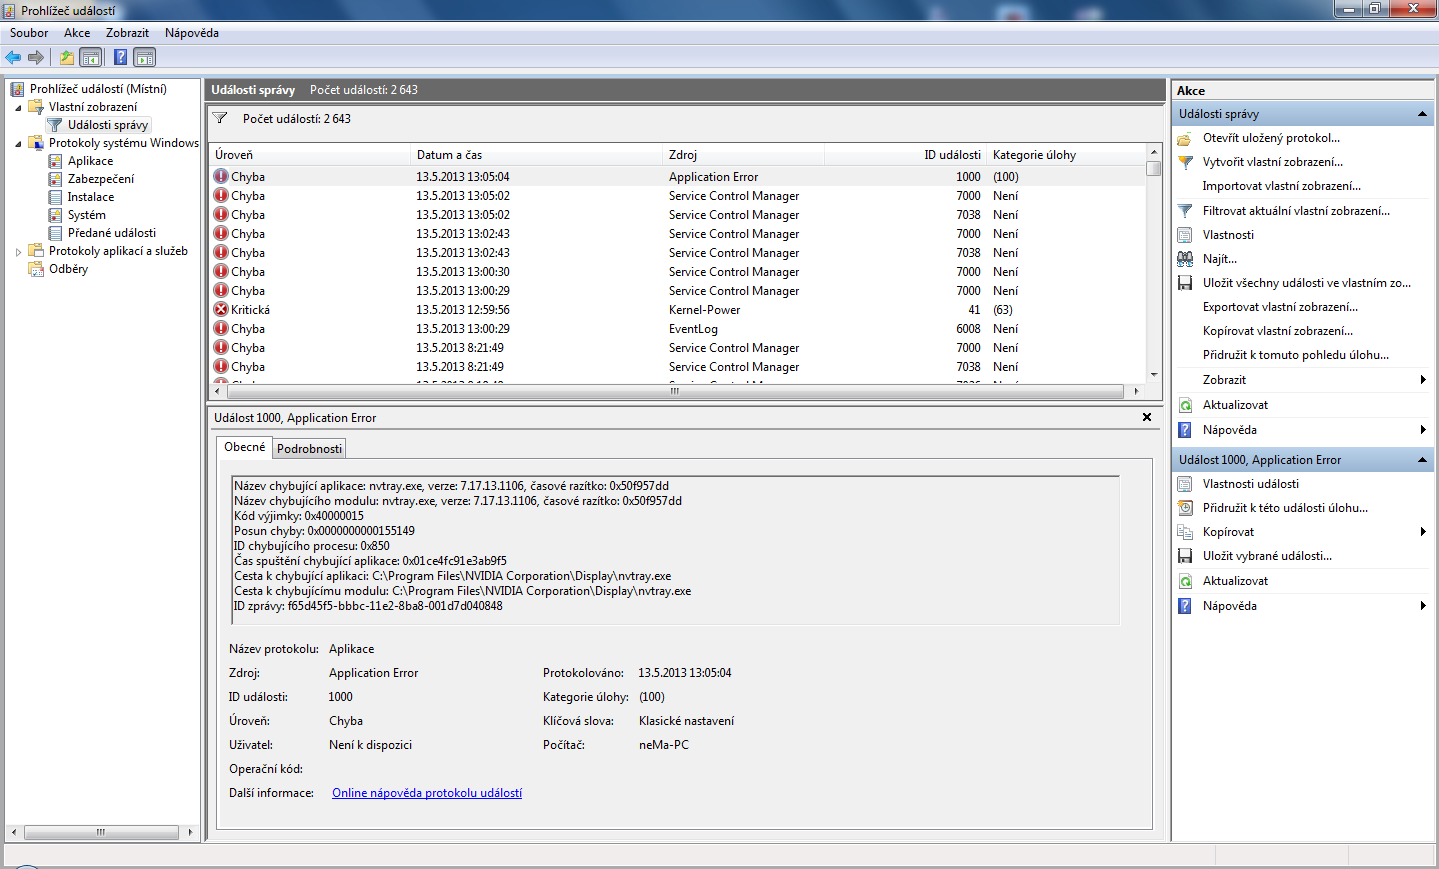Click 'Přidružit k této události úlohu...' action

point(1285,508)
